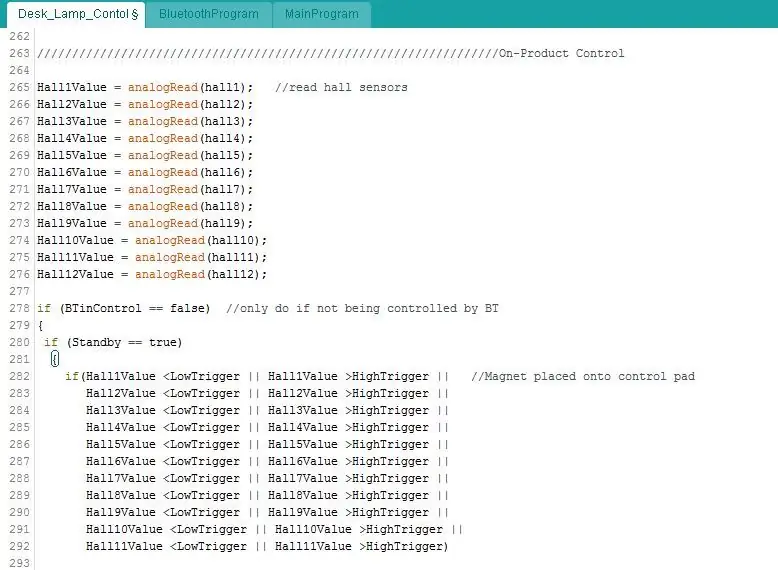Open the BluetoothProgram tab
This screenshot has height=570, width=778.
coord(208,14)
